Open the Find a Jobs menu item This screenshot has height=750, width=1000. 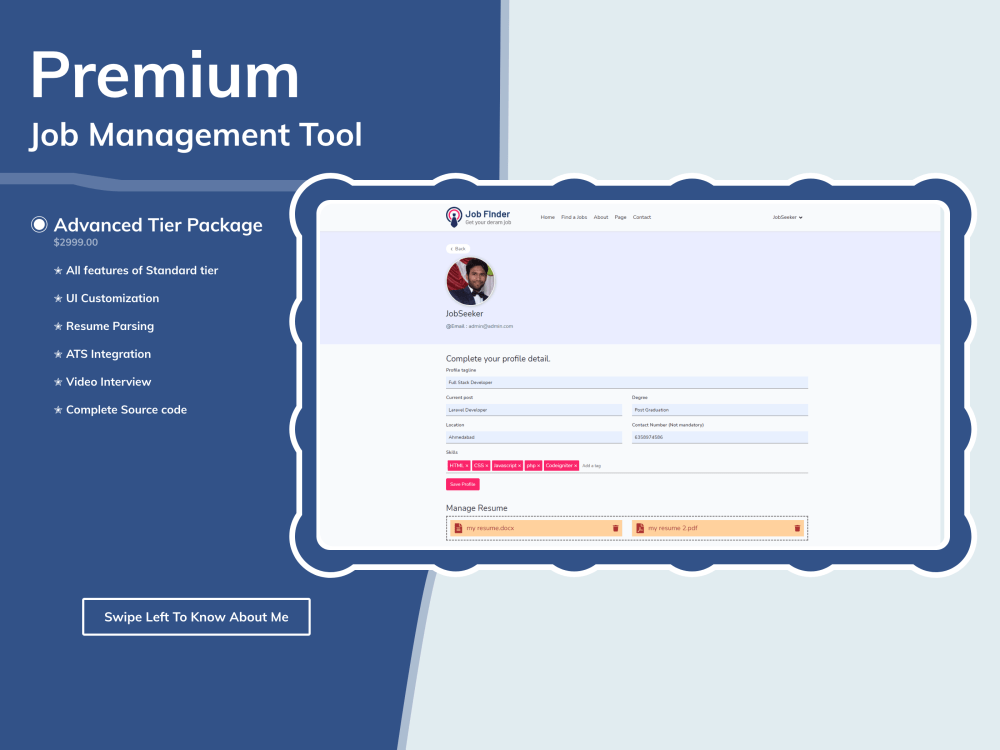click(x=574, y=217)
